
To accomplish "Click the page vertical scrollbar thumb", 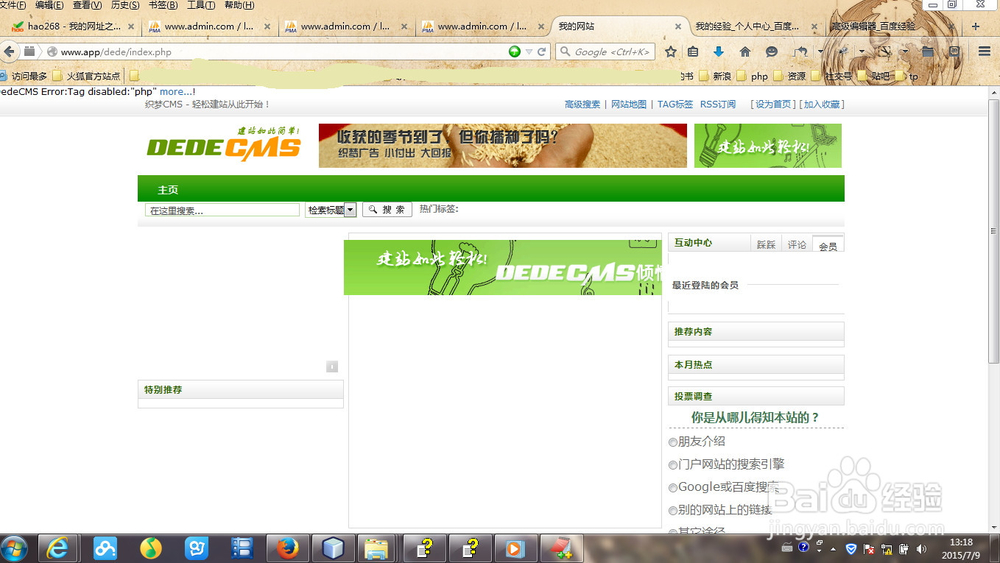I will 994,230.
